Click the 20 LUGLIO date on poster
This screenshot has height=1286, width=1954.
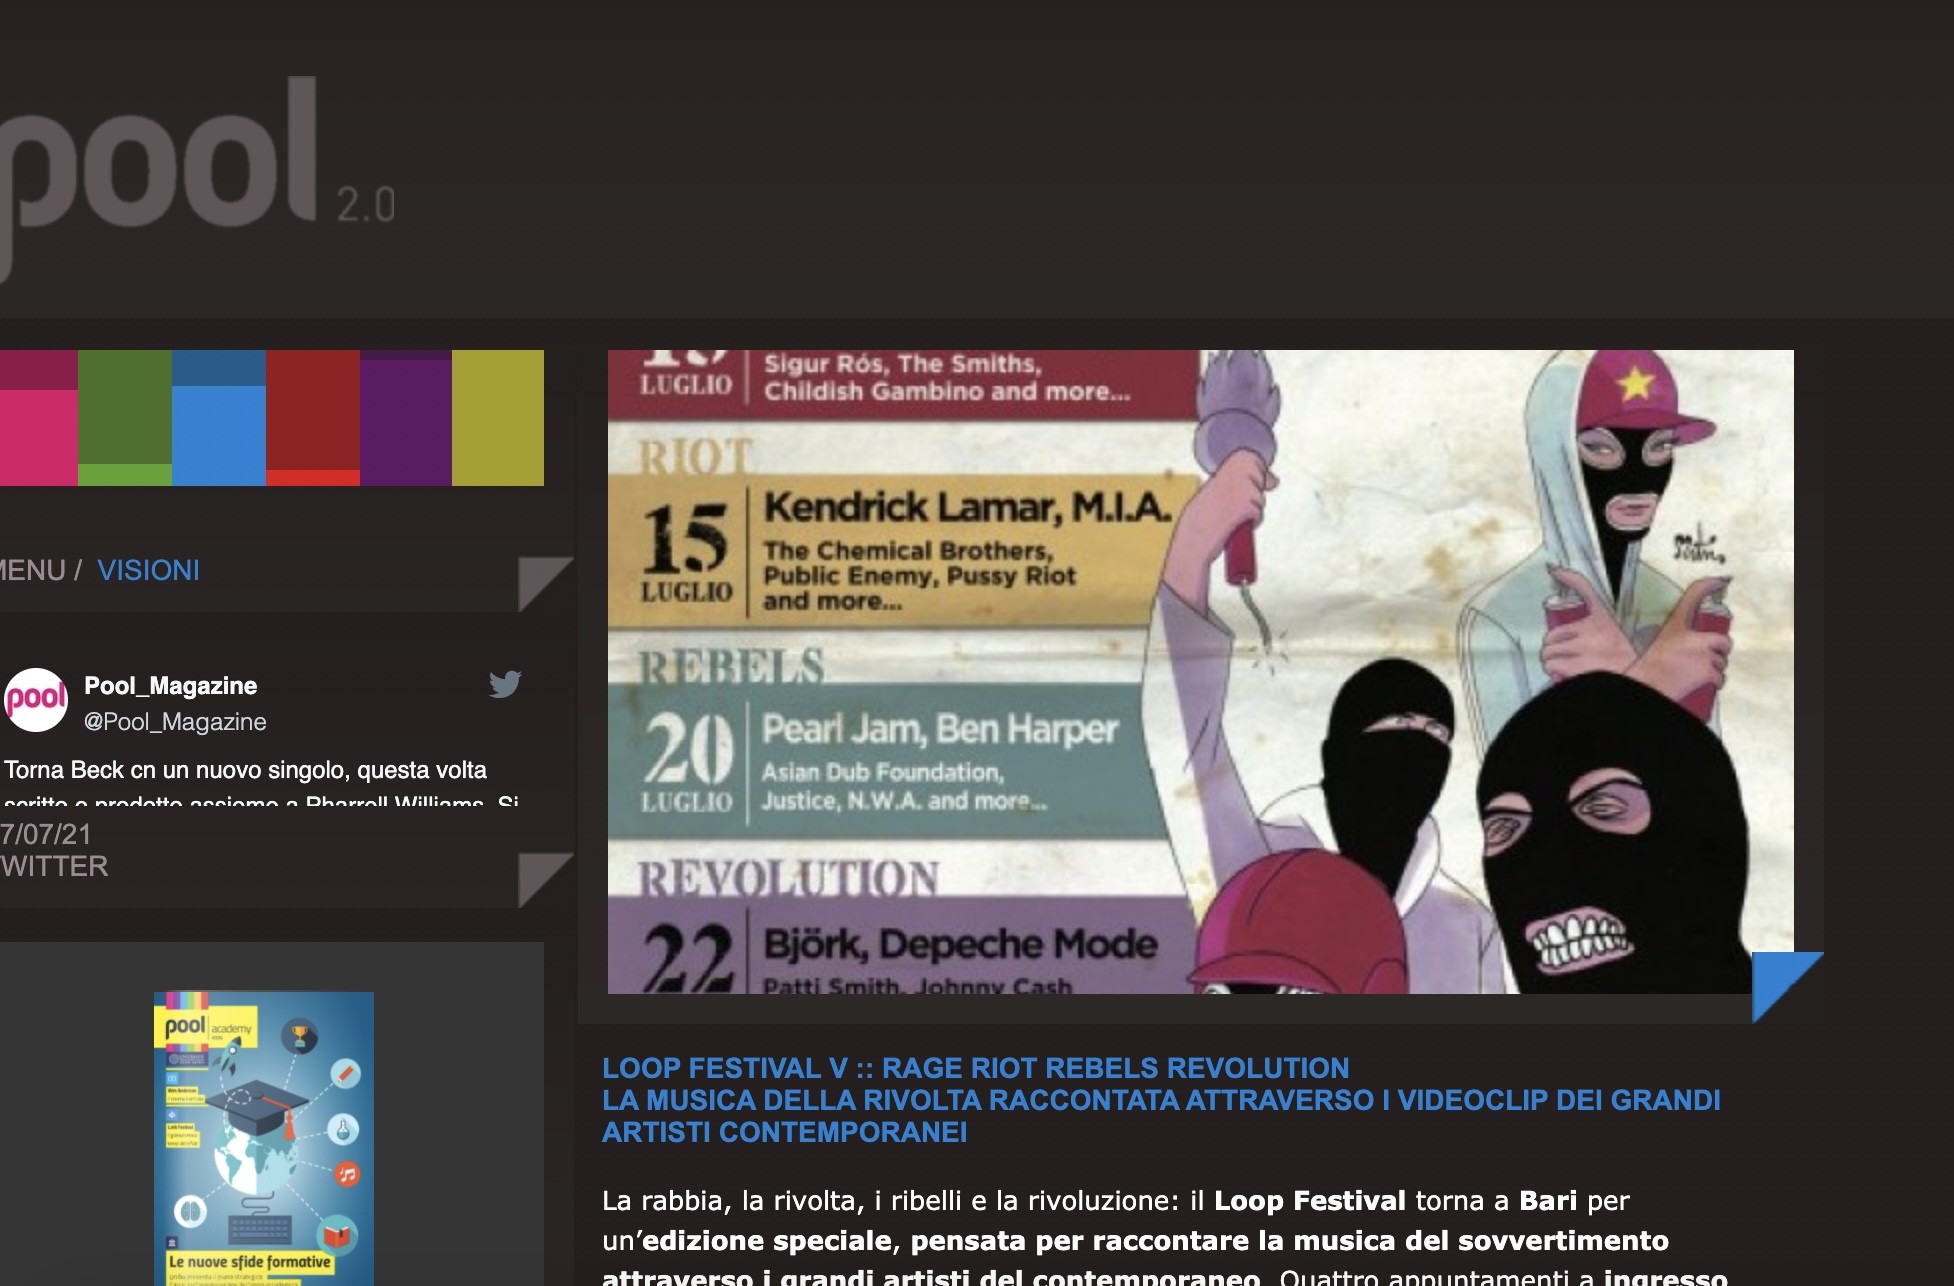(x=687, y=763)
